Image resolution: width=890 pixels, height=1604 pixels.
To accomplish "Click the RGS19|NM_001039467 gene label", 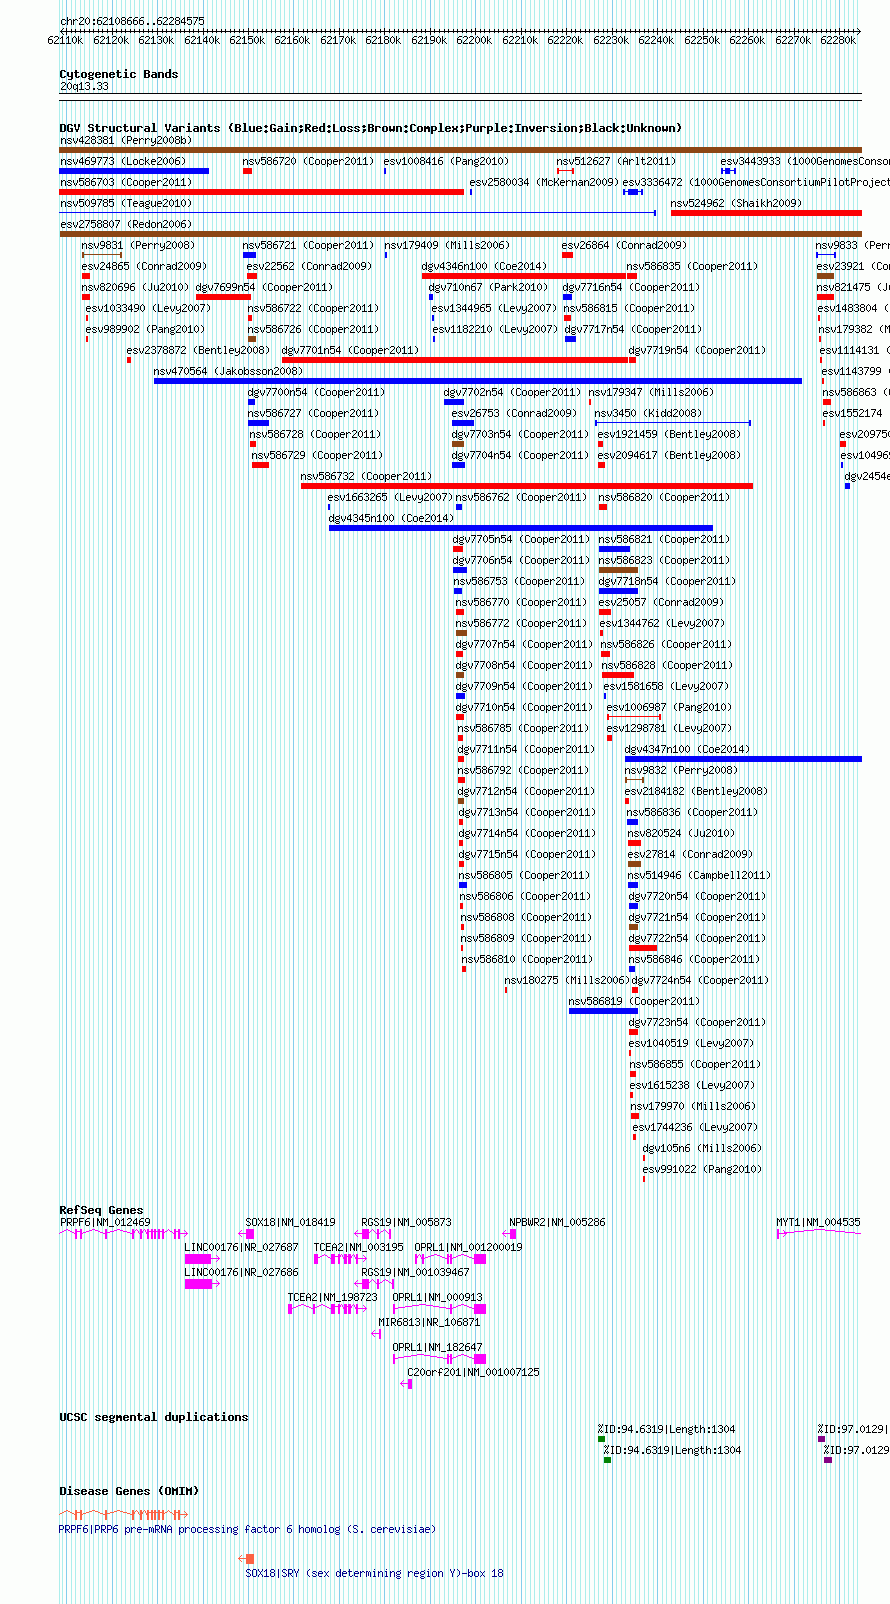I will tap(415, 1272).
